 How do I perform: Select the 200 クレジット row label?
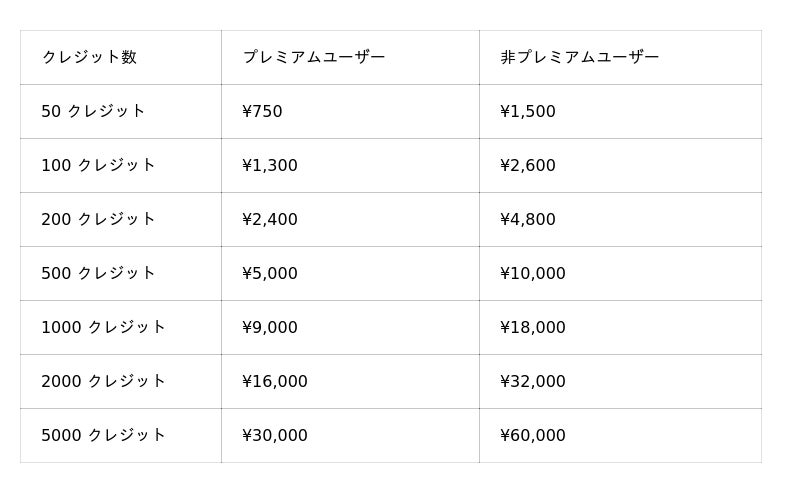click(98, 219)
